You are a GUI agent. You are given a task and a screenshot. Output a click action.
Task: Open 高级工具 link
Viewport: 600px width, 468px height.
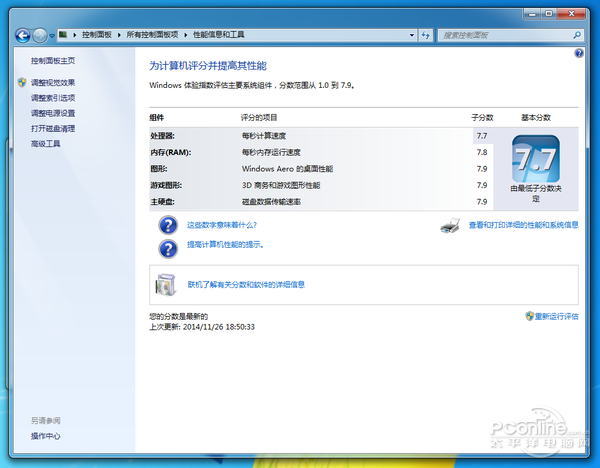pos(46,144)
